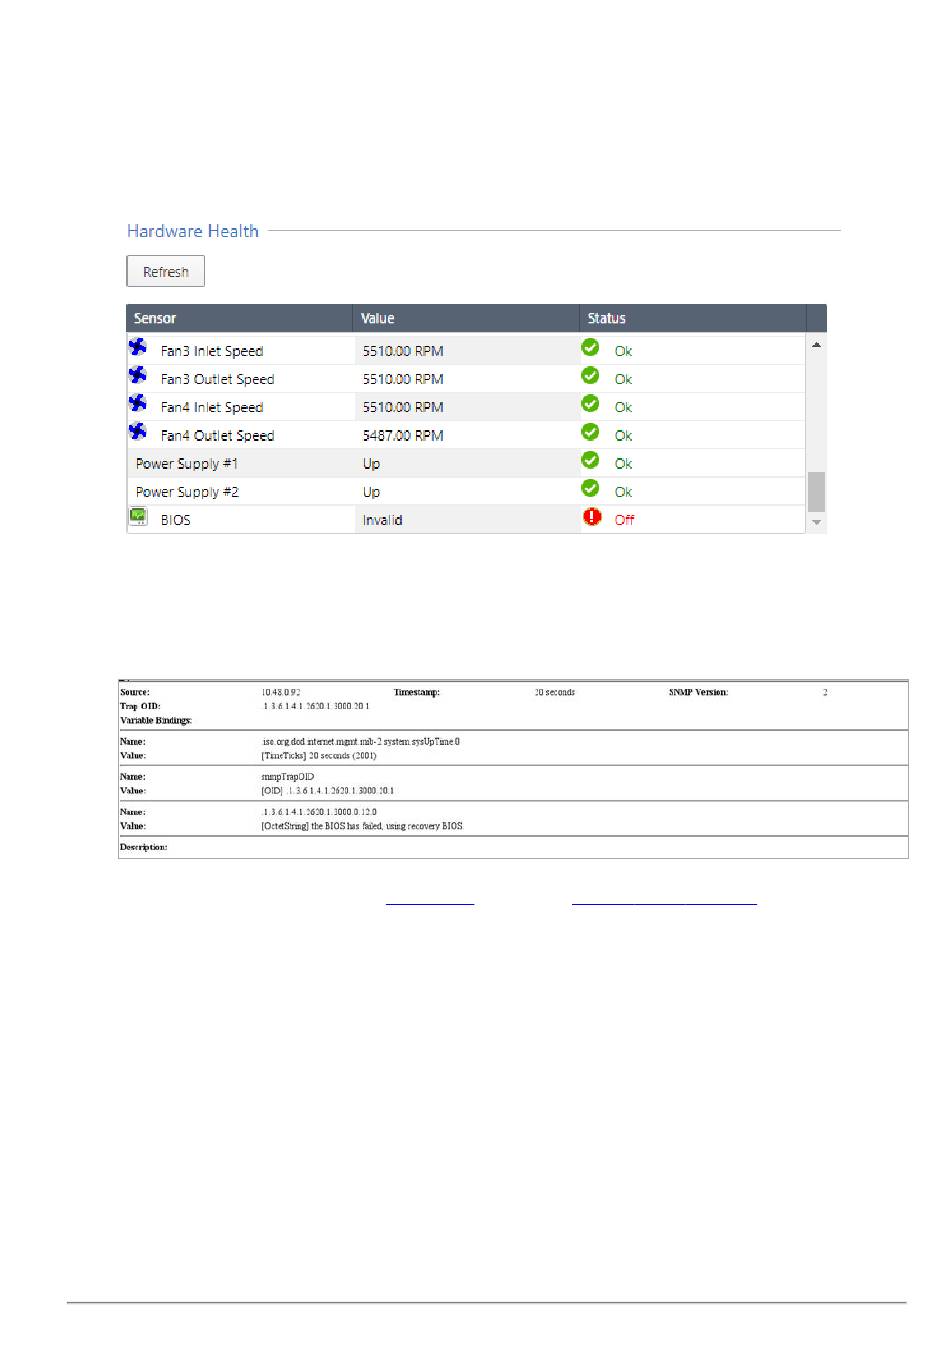Image resolution: width=950 pixels, height=1369 pixels.
Task: Click the sensor table scrollbar thumb
Action: coord(817,491)
